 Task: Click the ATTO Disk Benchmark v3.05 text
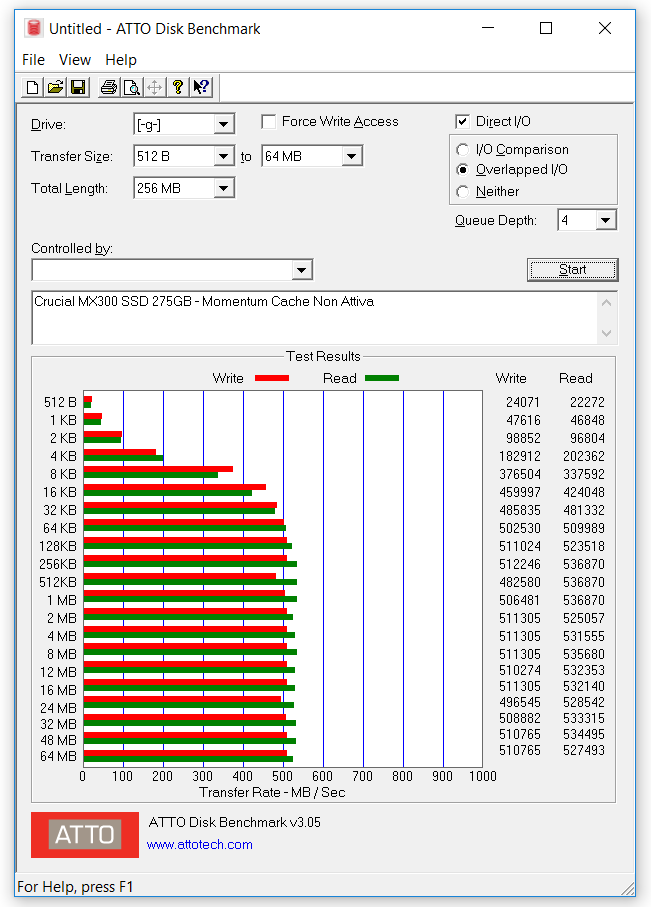pyautogui.click(x=234, y=822)
